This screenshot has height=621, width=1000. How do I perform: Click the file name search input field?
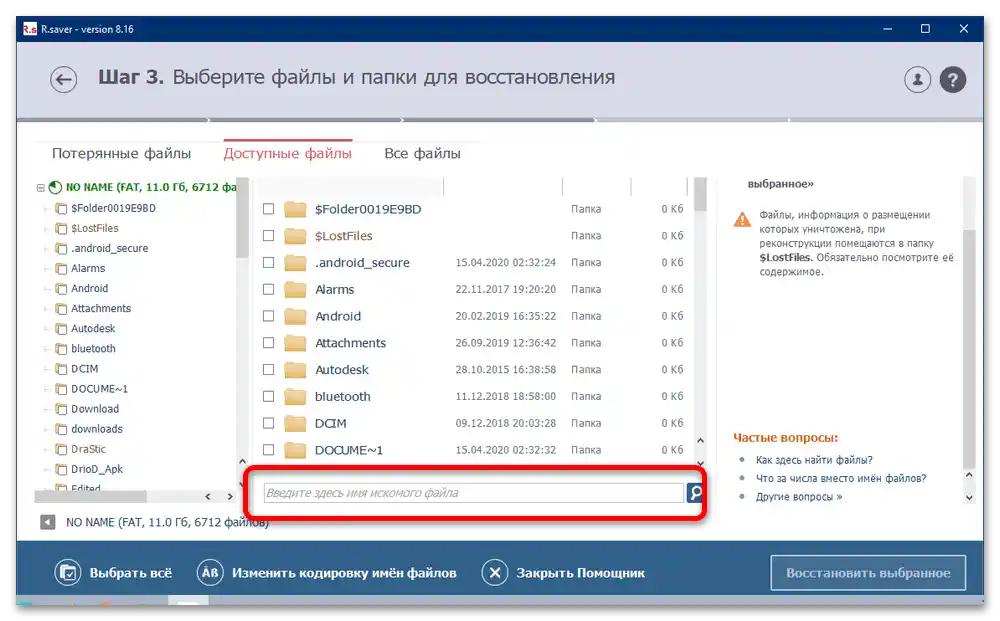pos(474,493)
